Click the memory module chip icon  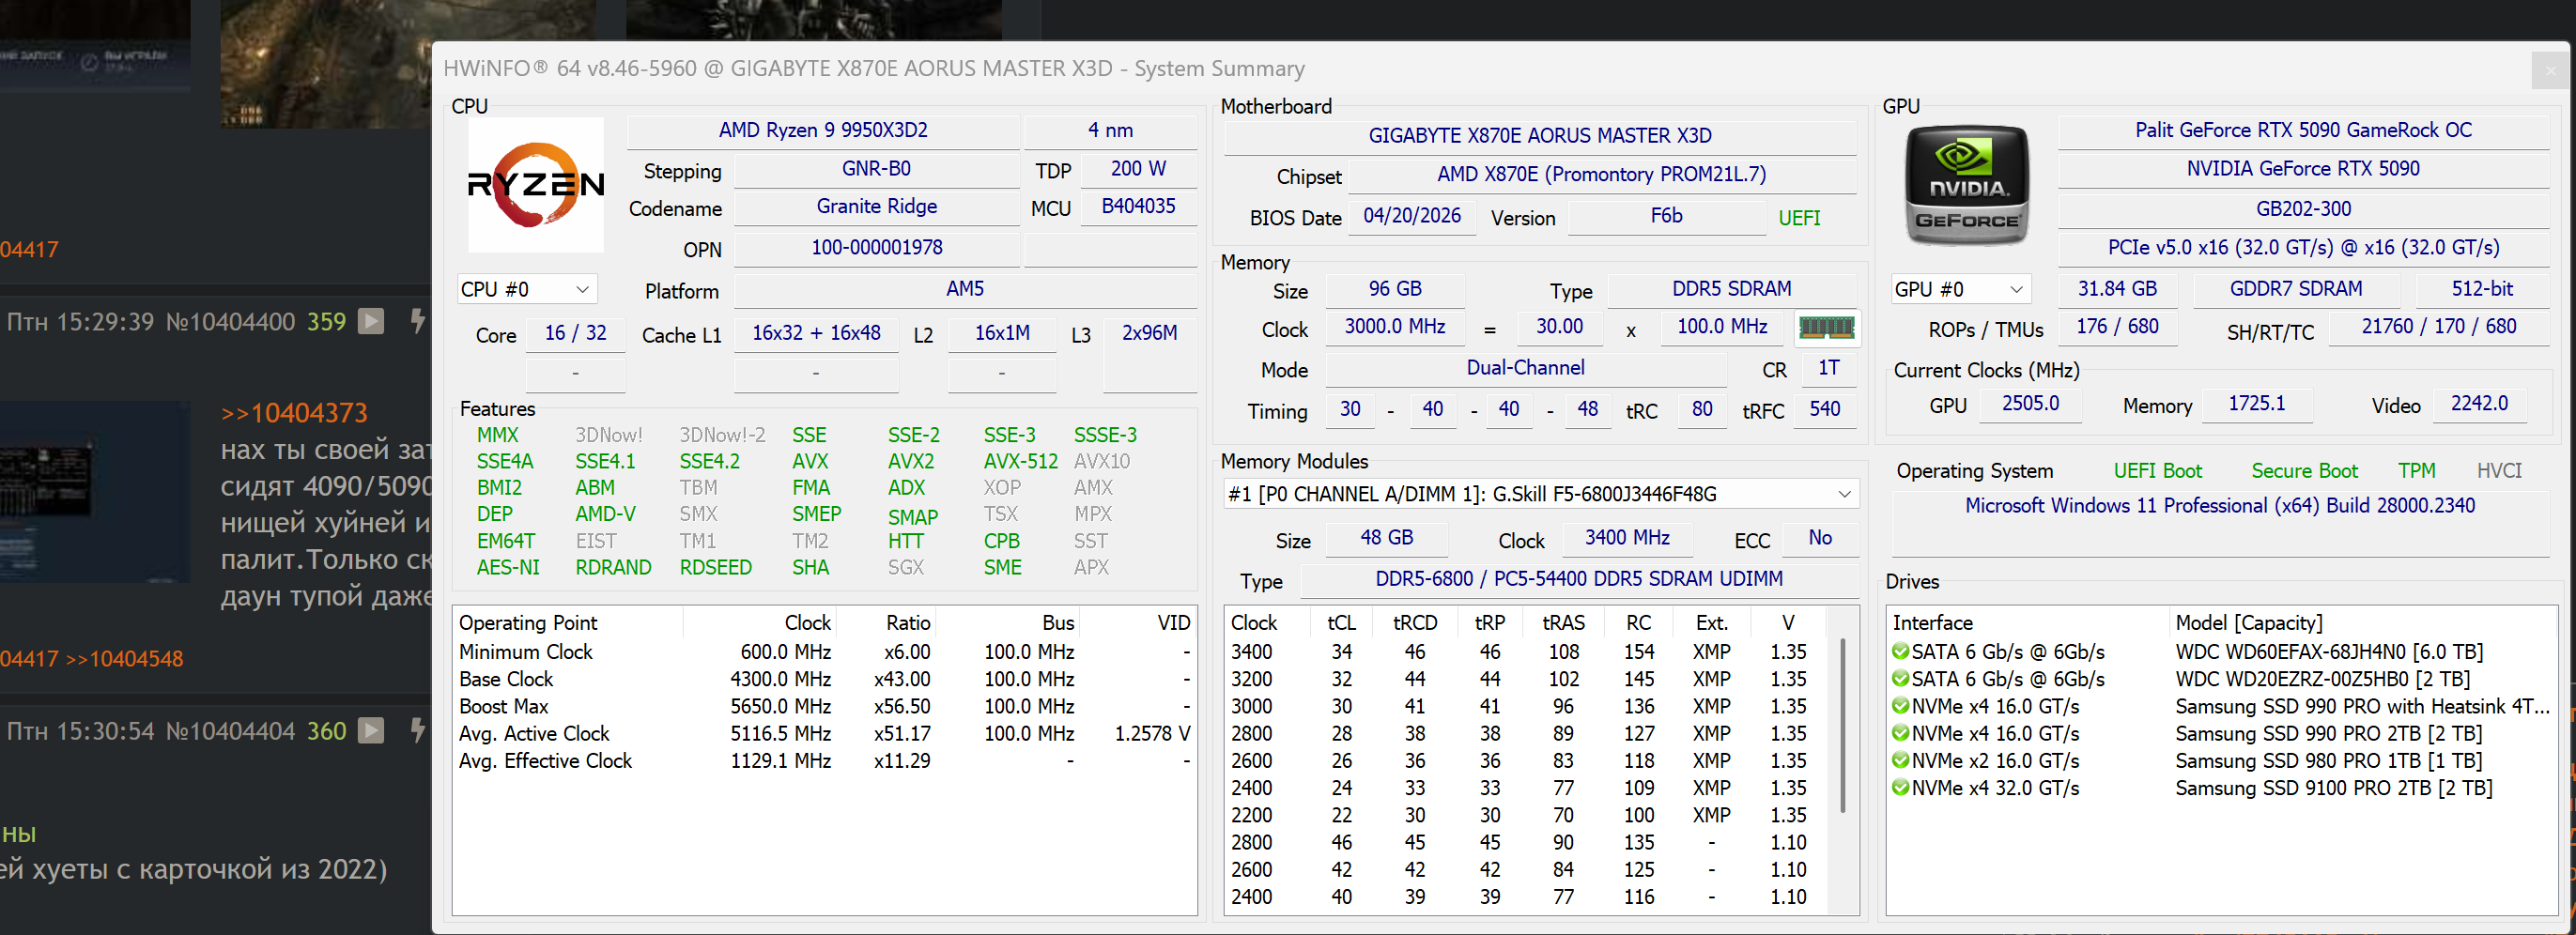pyautogui.click(x=1826, y=327)
